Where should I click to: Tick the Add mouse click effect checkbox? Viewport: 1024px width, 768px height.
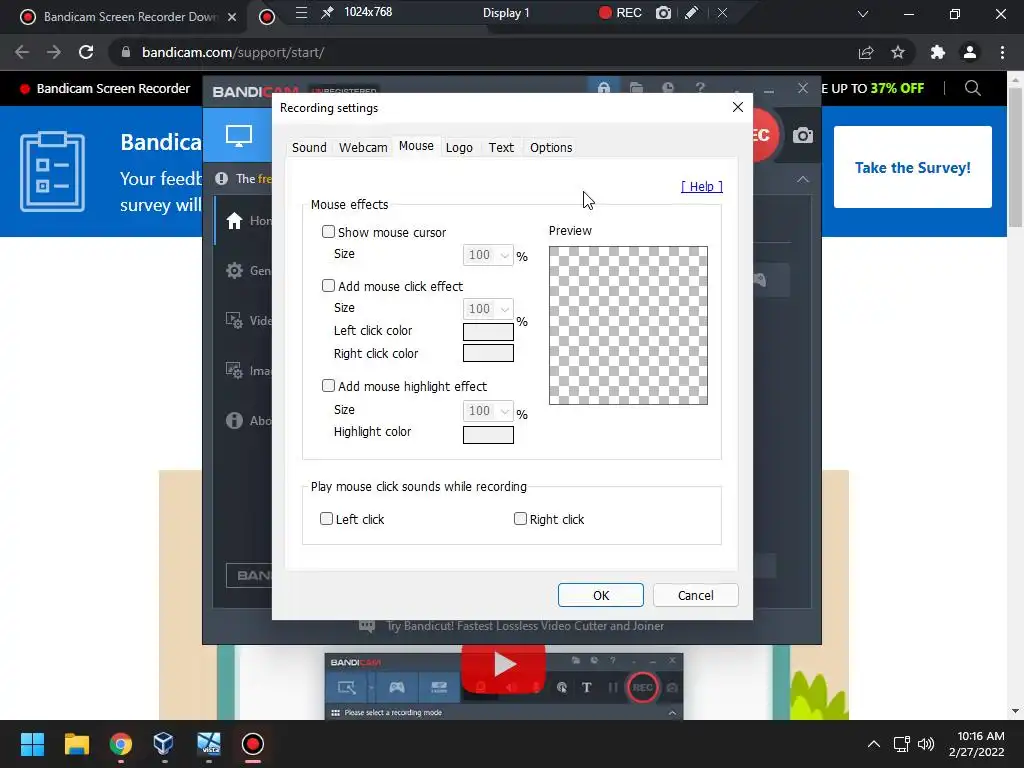click(x=328, y=286)
